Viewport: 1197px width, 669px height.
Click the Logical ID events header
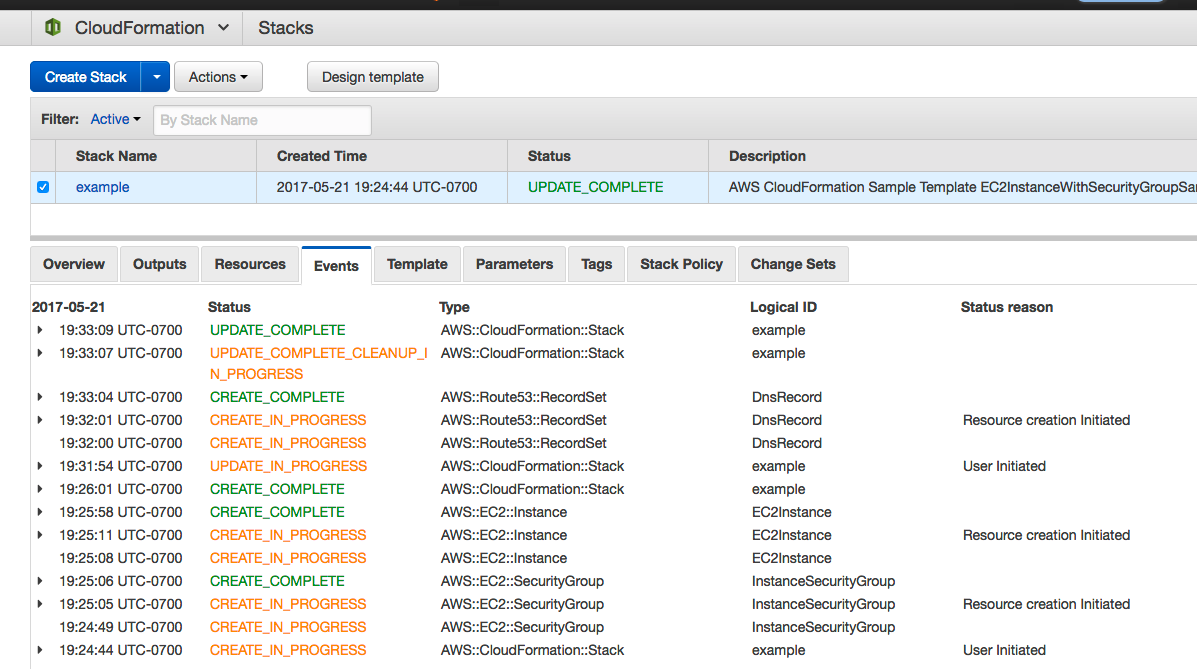[783, 307]
